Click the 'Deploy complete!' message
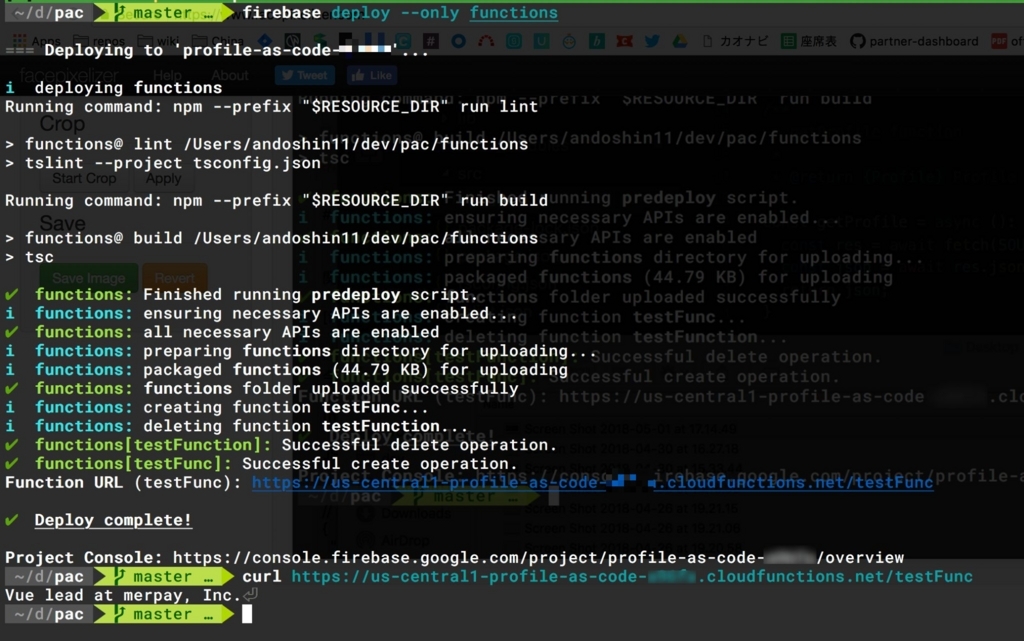 [x=113, y=520]
